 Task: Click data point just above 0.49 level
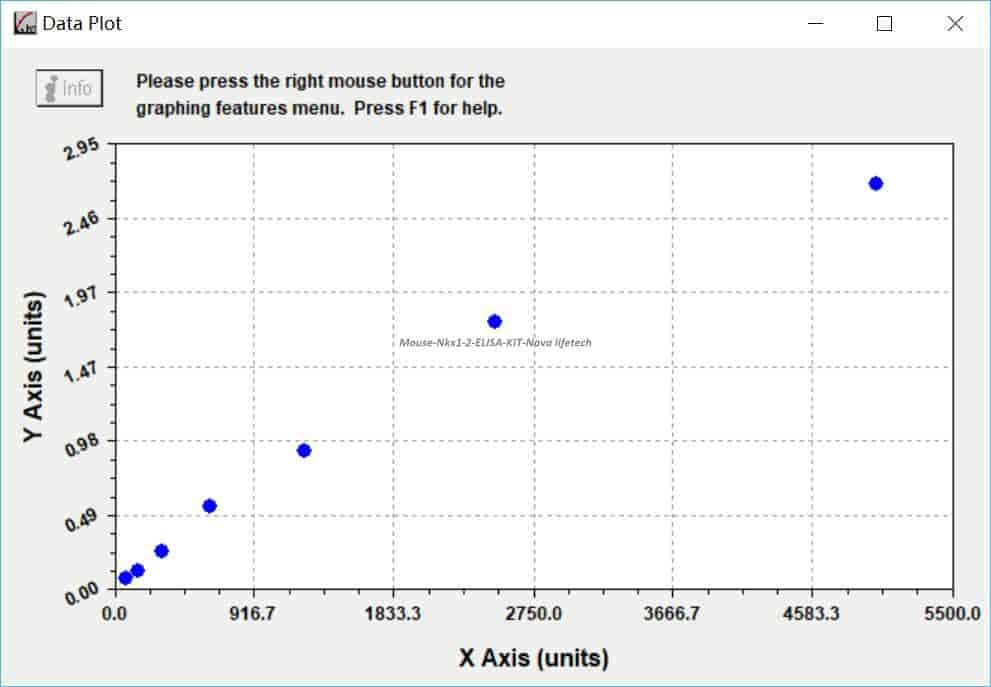tap(210, 506)
